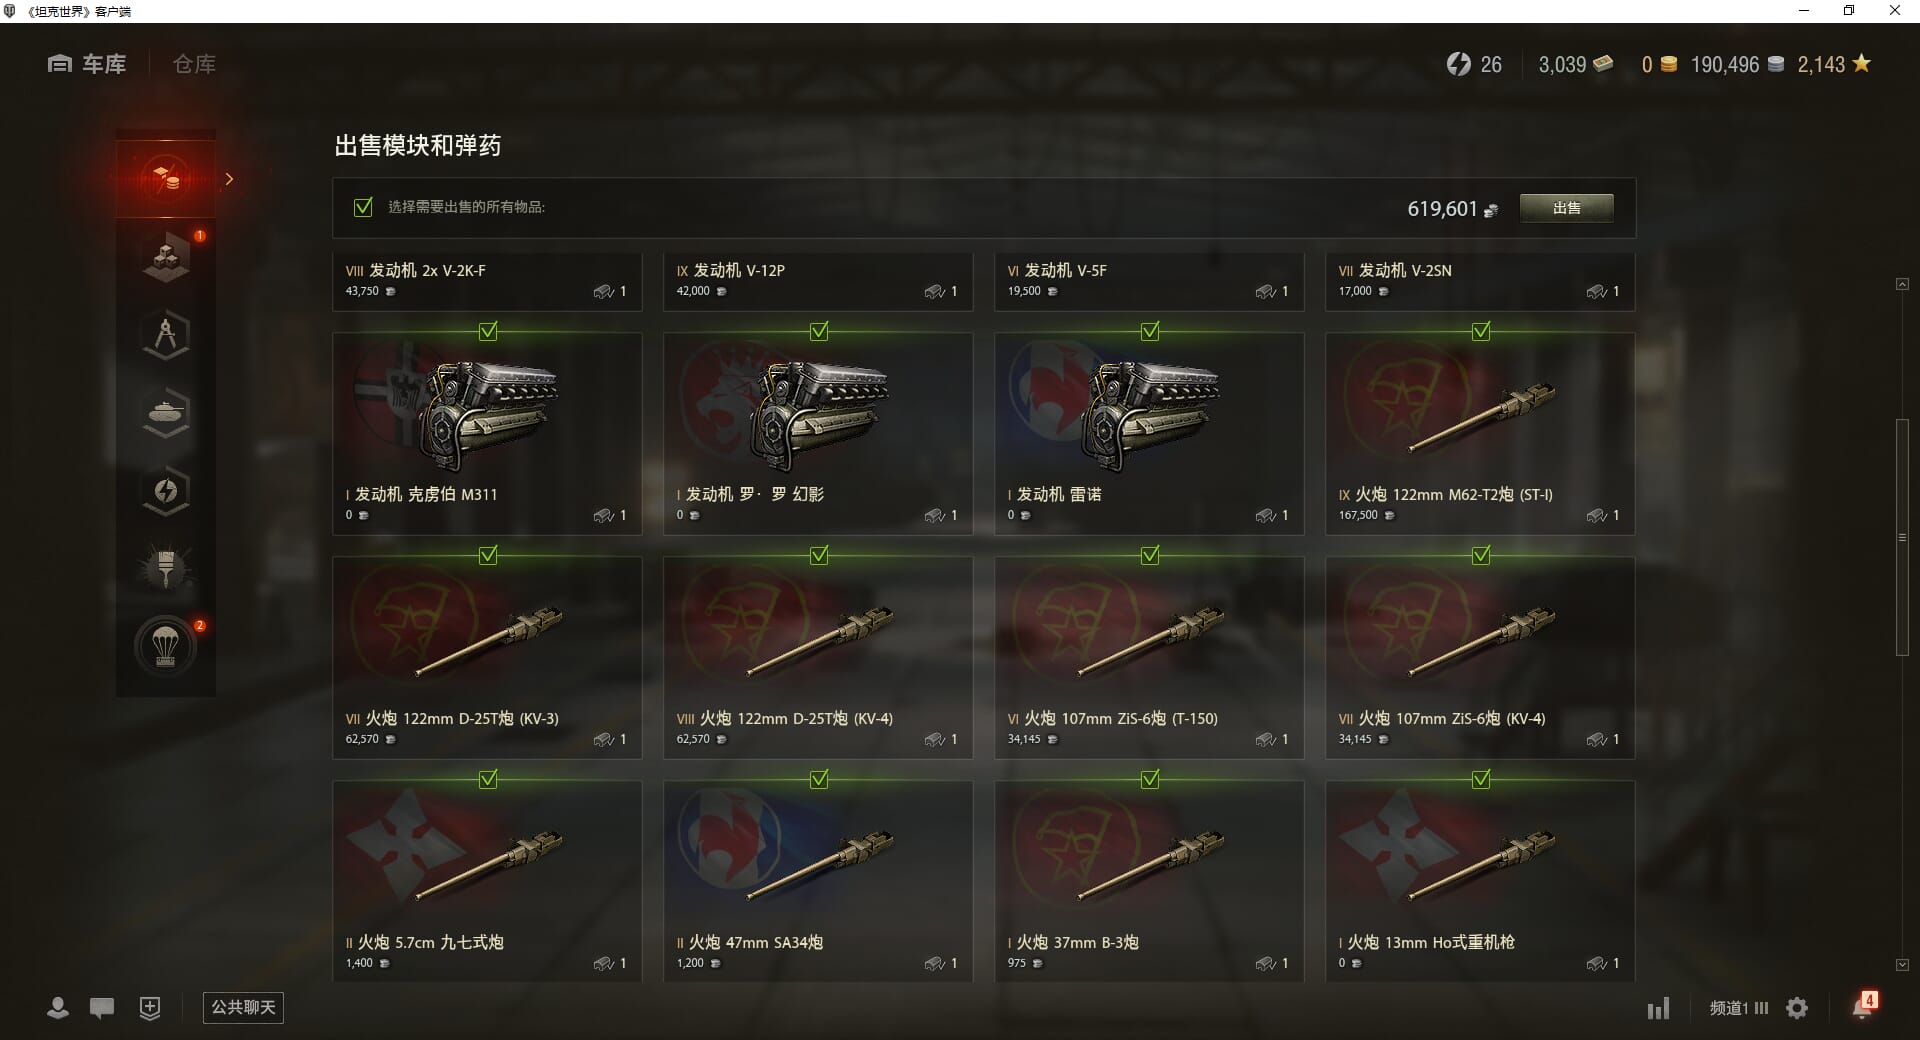1920x1040 pixels.
Task: Open the paintbrush customization sidebar icon
Action: (x=166, y=569)
